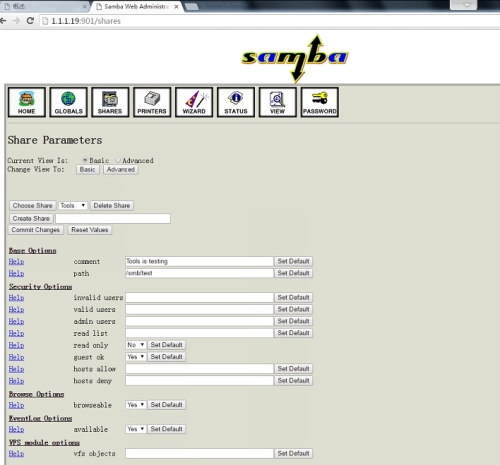Click the read list input field
This screenshot has height=465, width=500.
click(x=199, y=333)
